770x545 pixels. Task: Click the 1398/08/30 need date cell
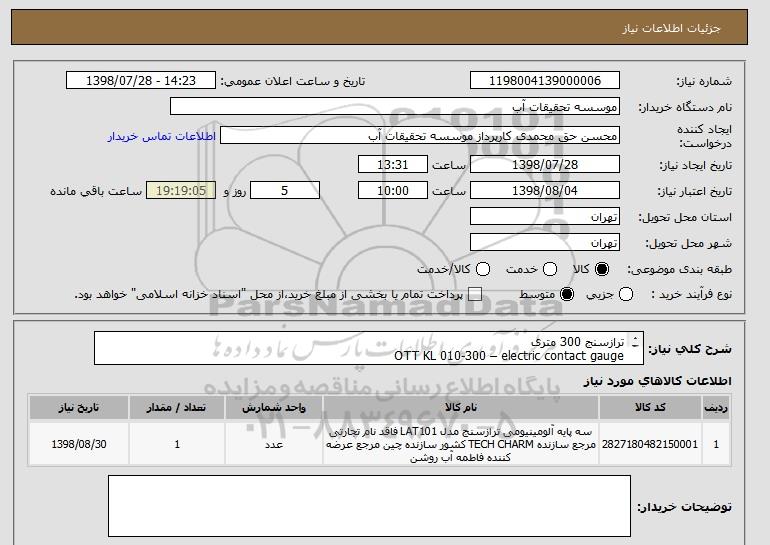pos(79,444)
